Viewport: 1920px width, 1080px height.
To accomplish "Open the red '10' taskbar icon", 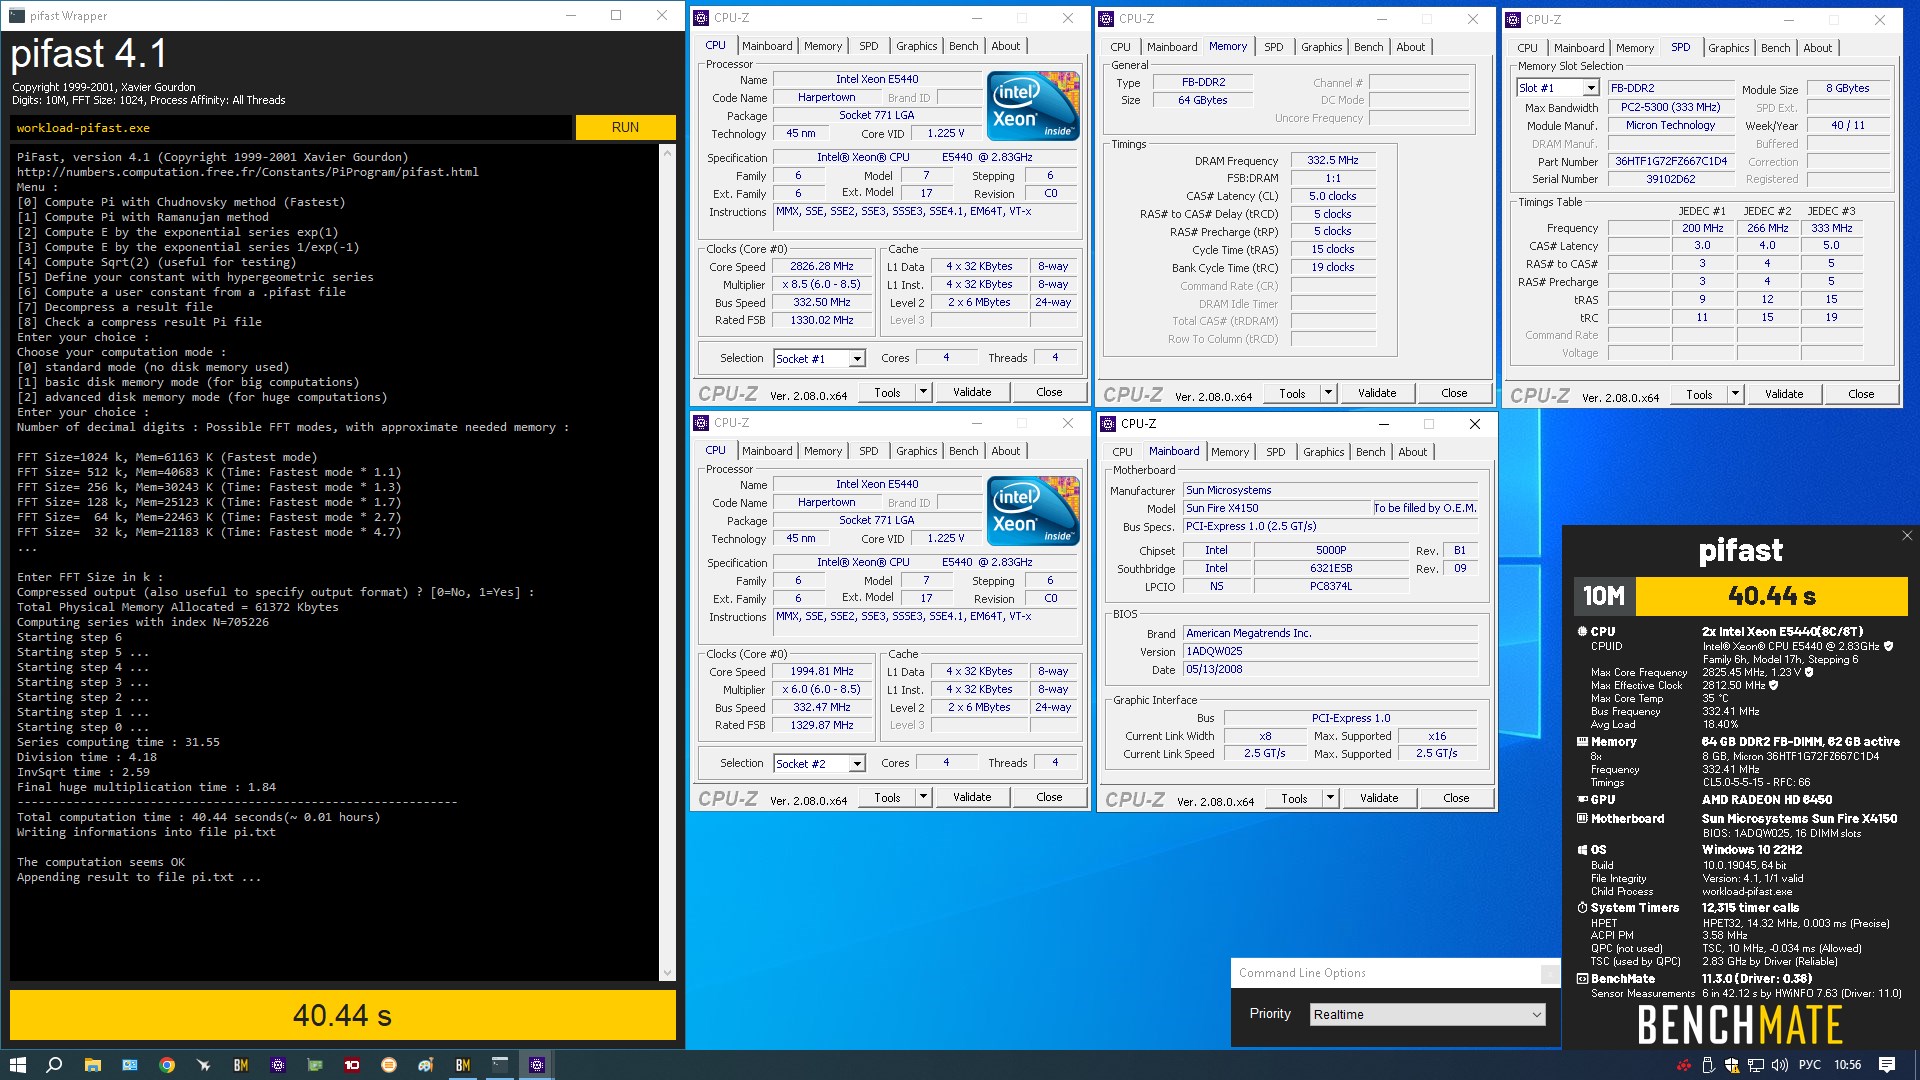I will (x=352, y=1065).
